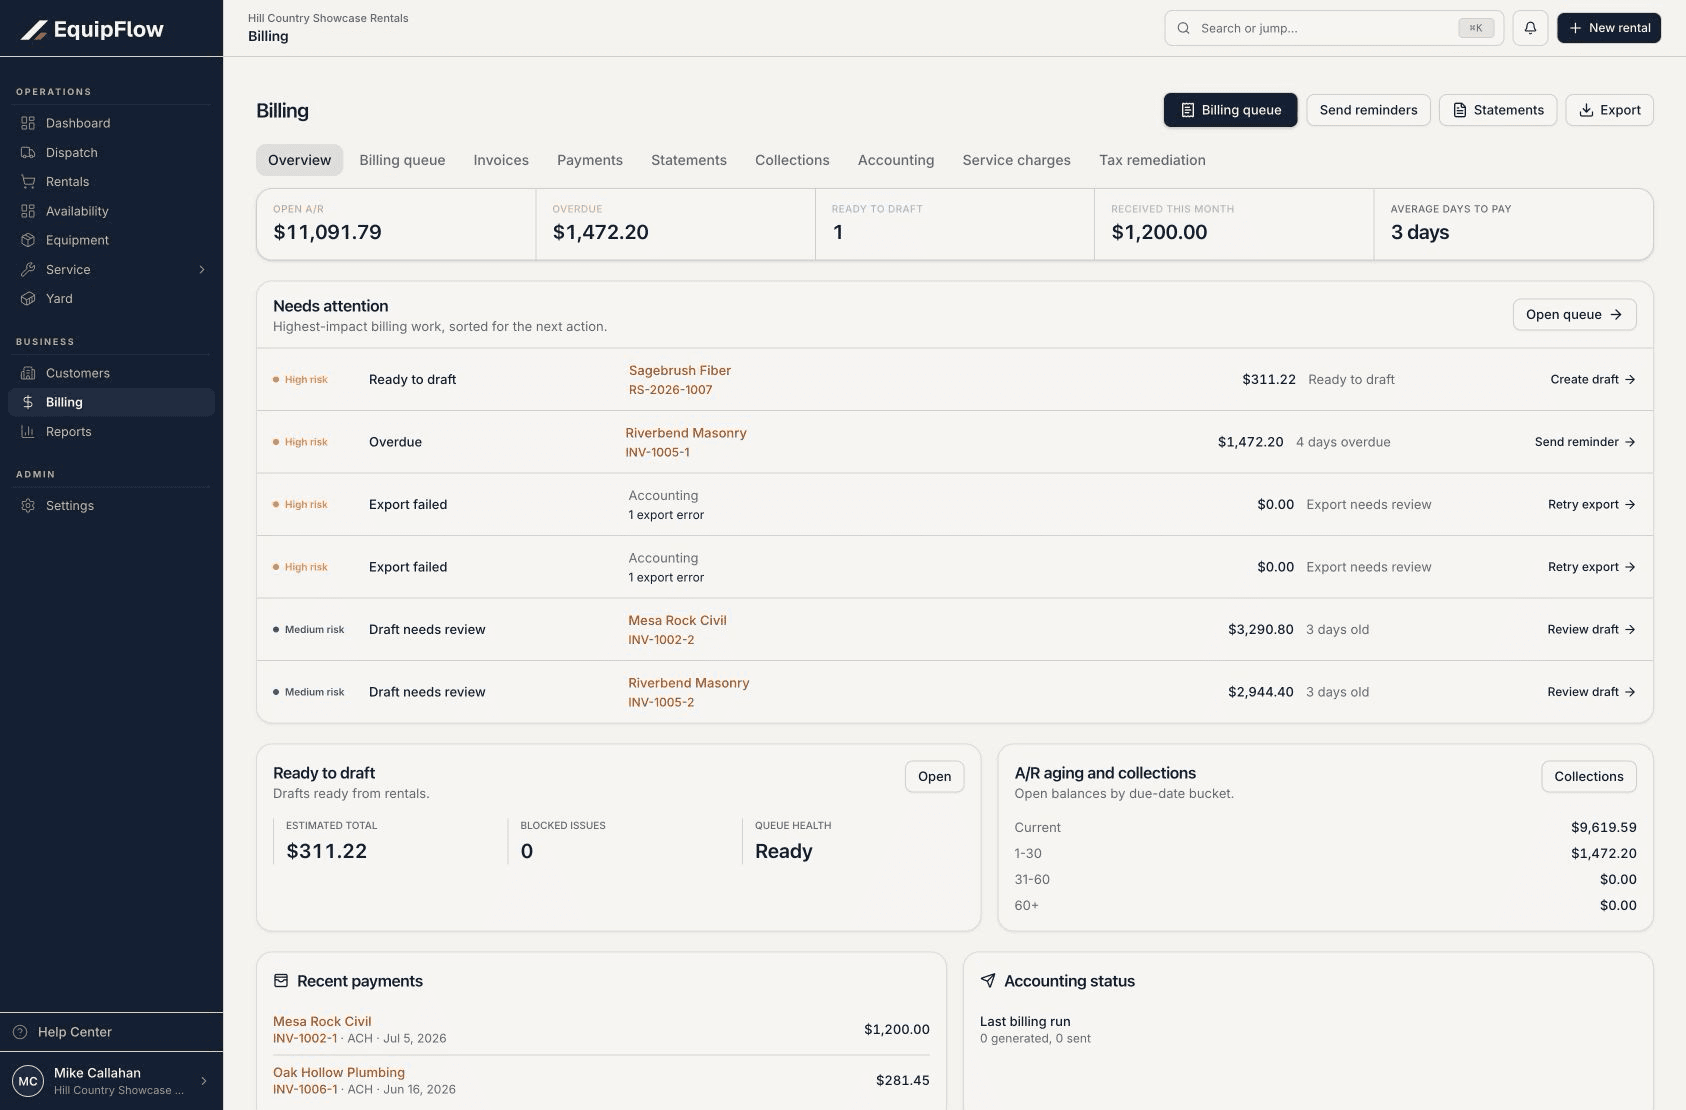Click the Settings gear icon
This screenshot has height=1110, width=1686.
28,506
